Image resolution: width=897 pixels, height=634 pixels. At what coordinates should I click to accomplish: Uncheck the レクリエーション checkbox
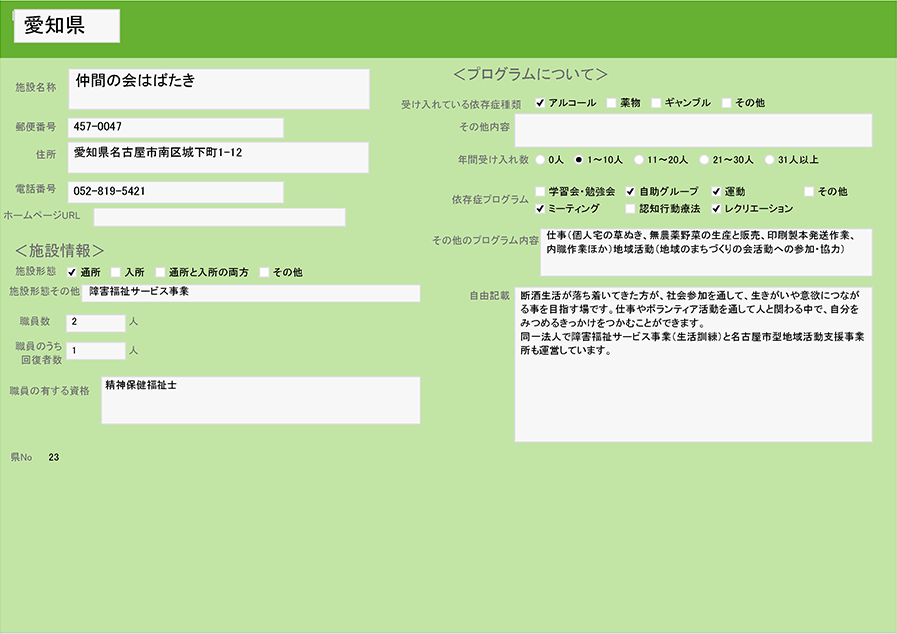pyautogui.click(x=716, y=209)
